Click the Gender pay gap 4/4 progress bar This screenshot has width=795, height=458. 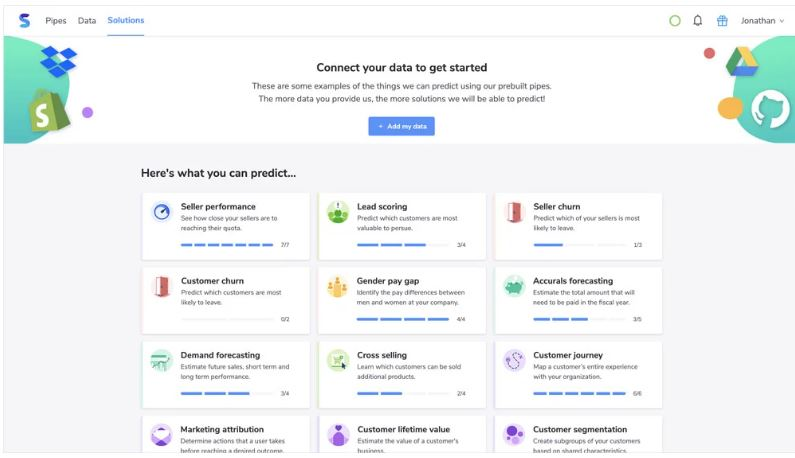(x=403, y=320)
